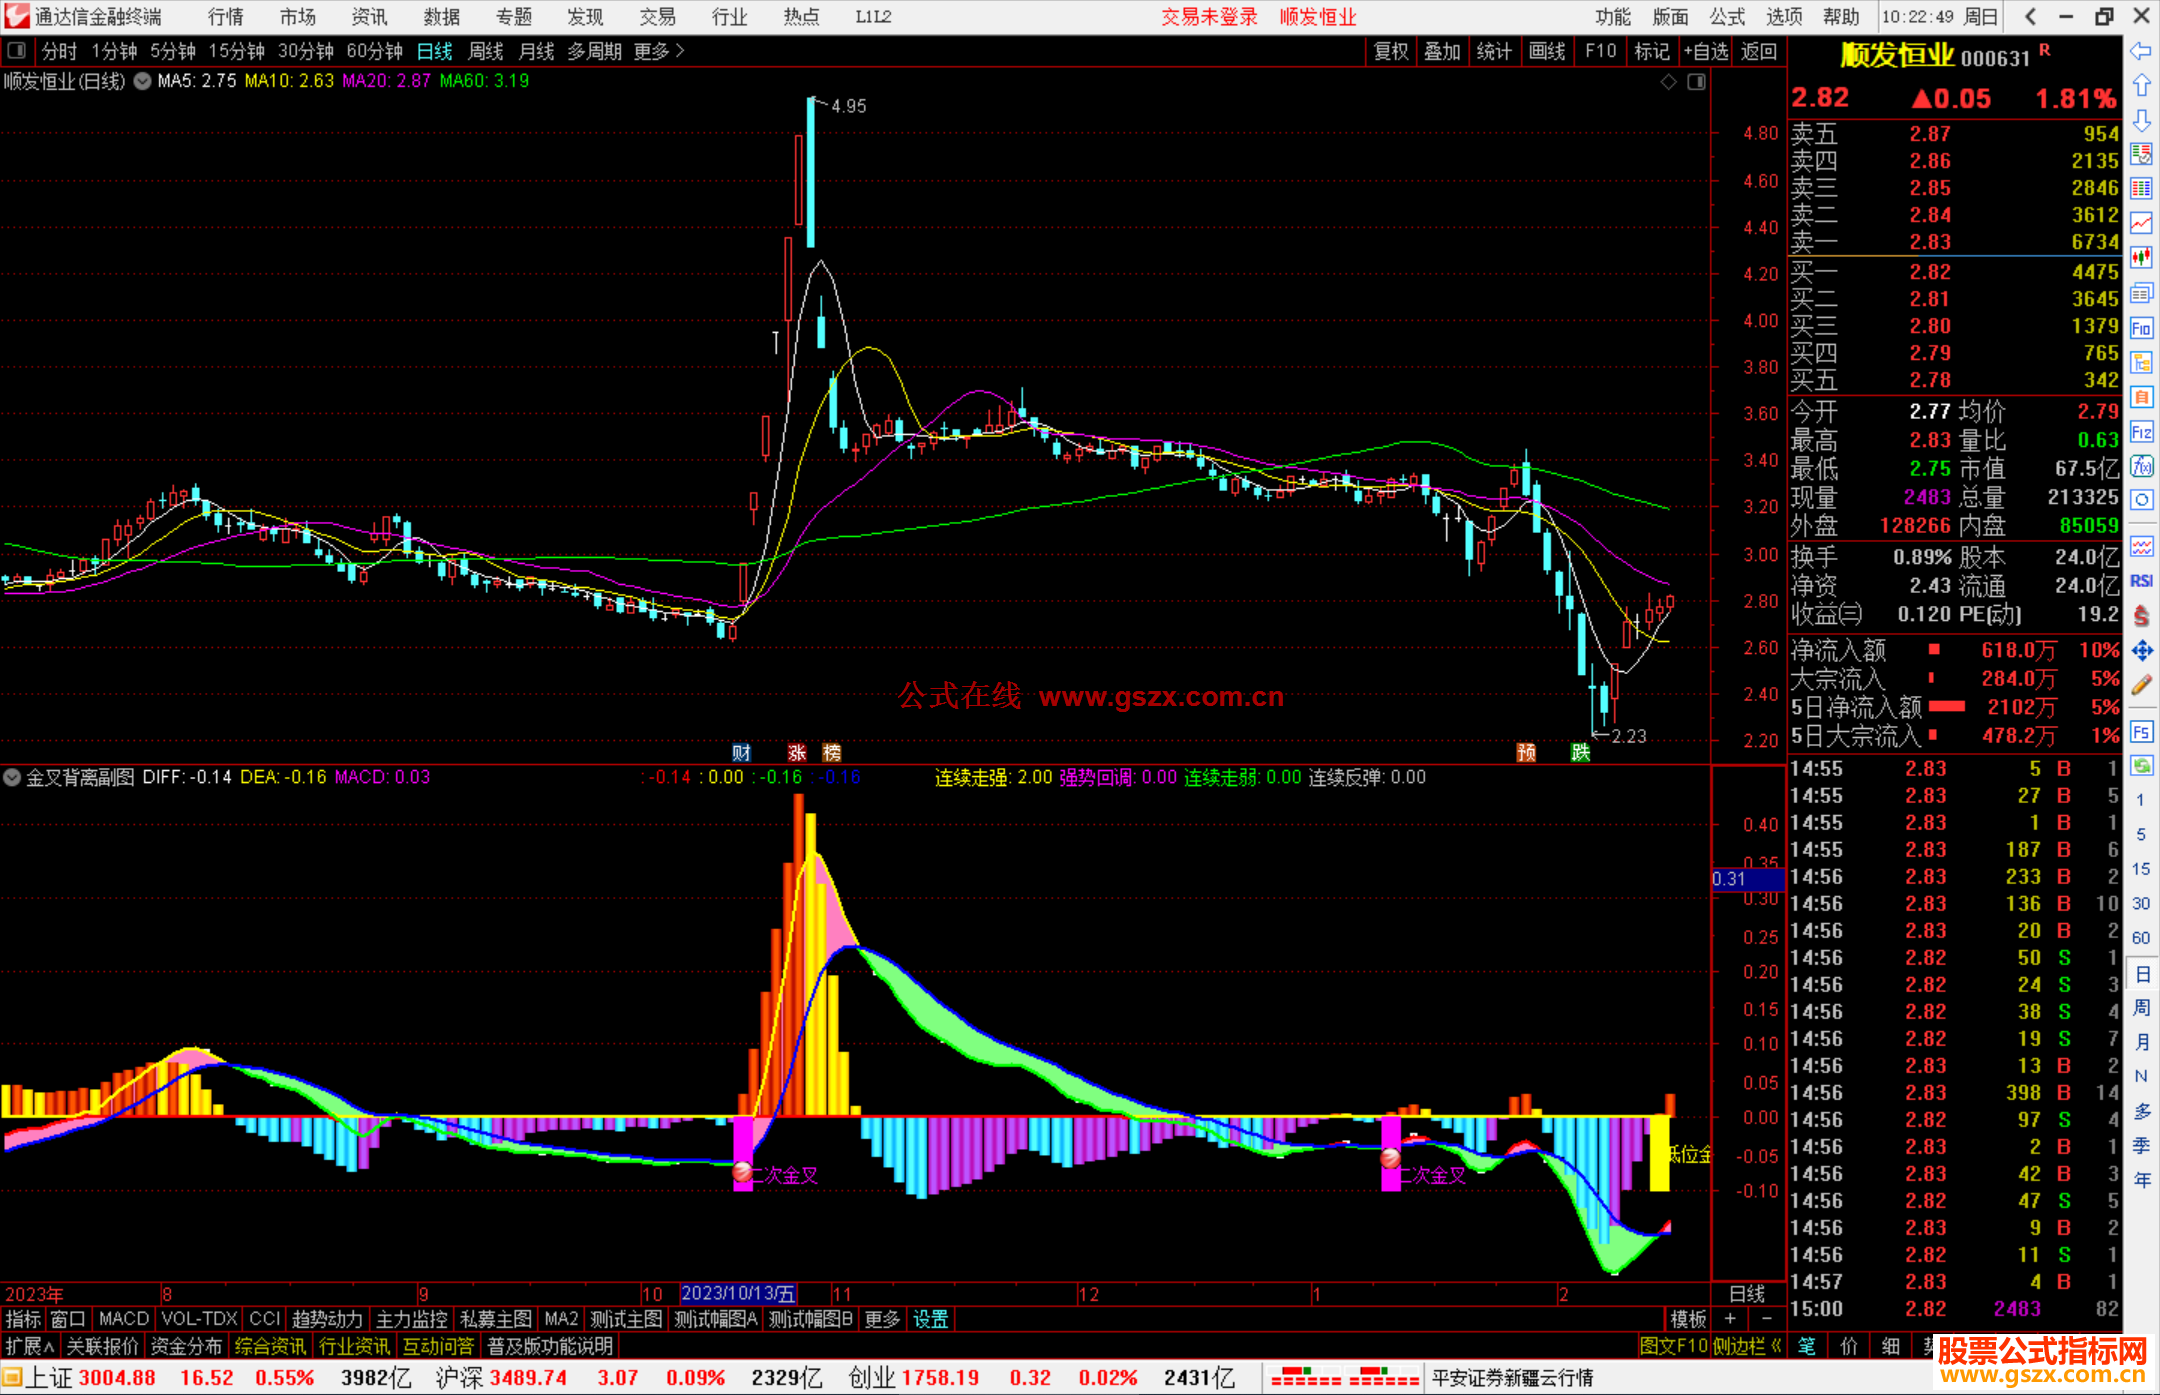Select the pencil drawing tool icon

point(2141,685)
